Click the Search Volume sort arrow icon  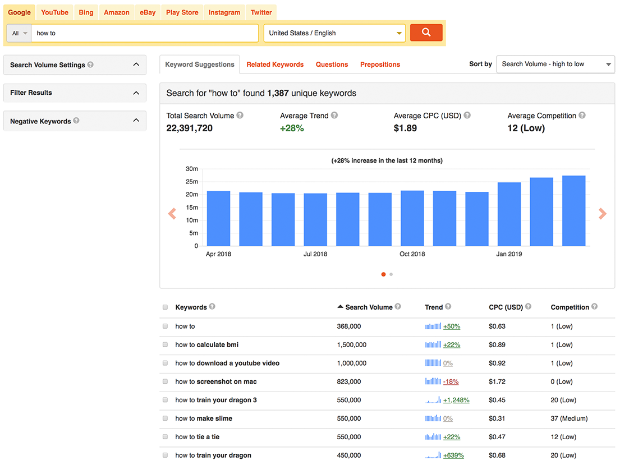(340, 307)
